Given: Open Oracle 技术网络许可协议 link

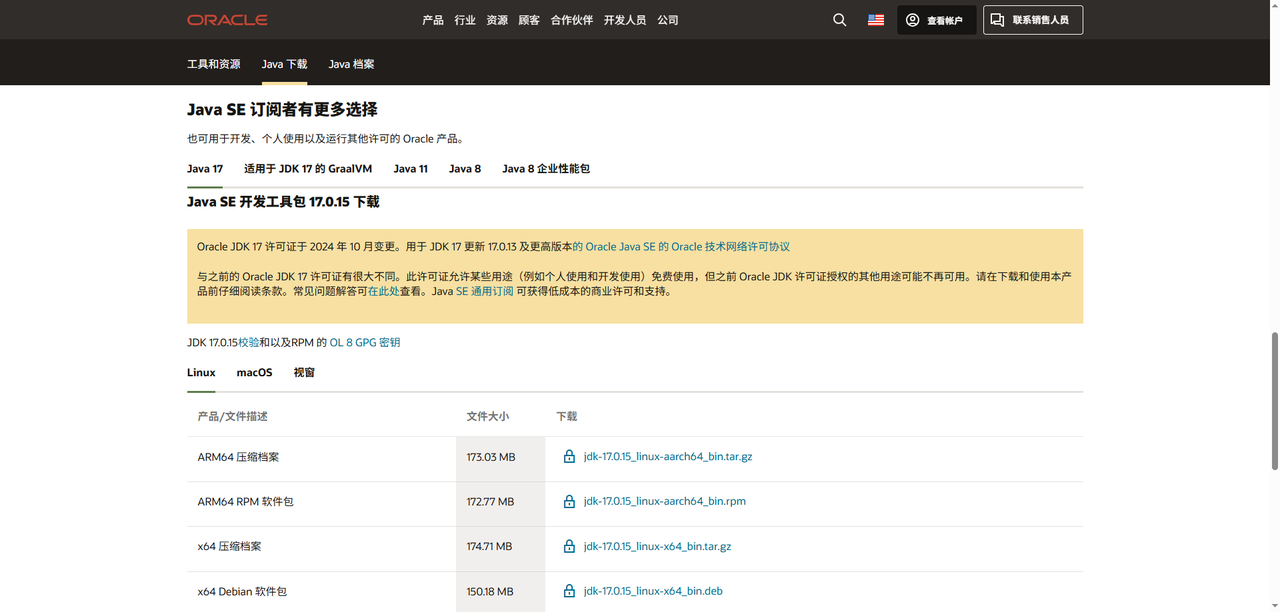Looking at the screenshot, I should [x=682, y=247].
